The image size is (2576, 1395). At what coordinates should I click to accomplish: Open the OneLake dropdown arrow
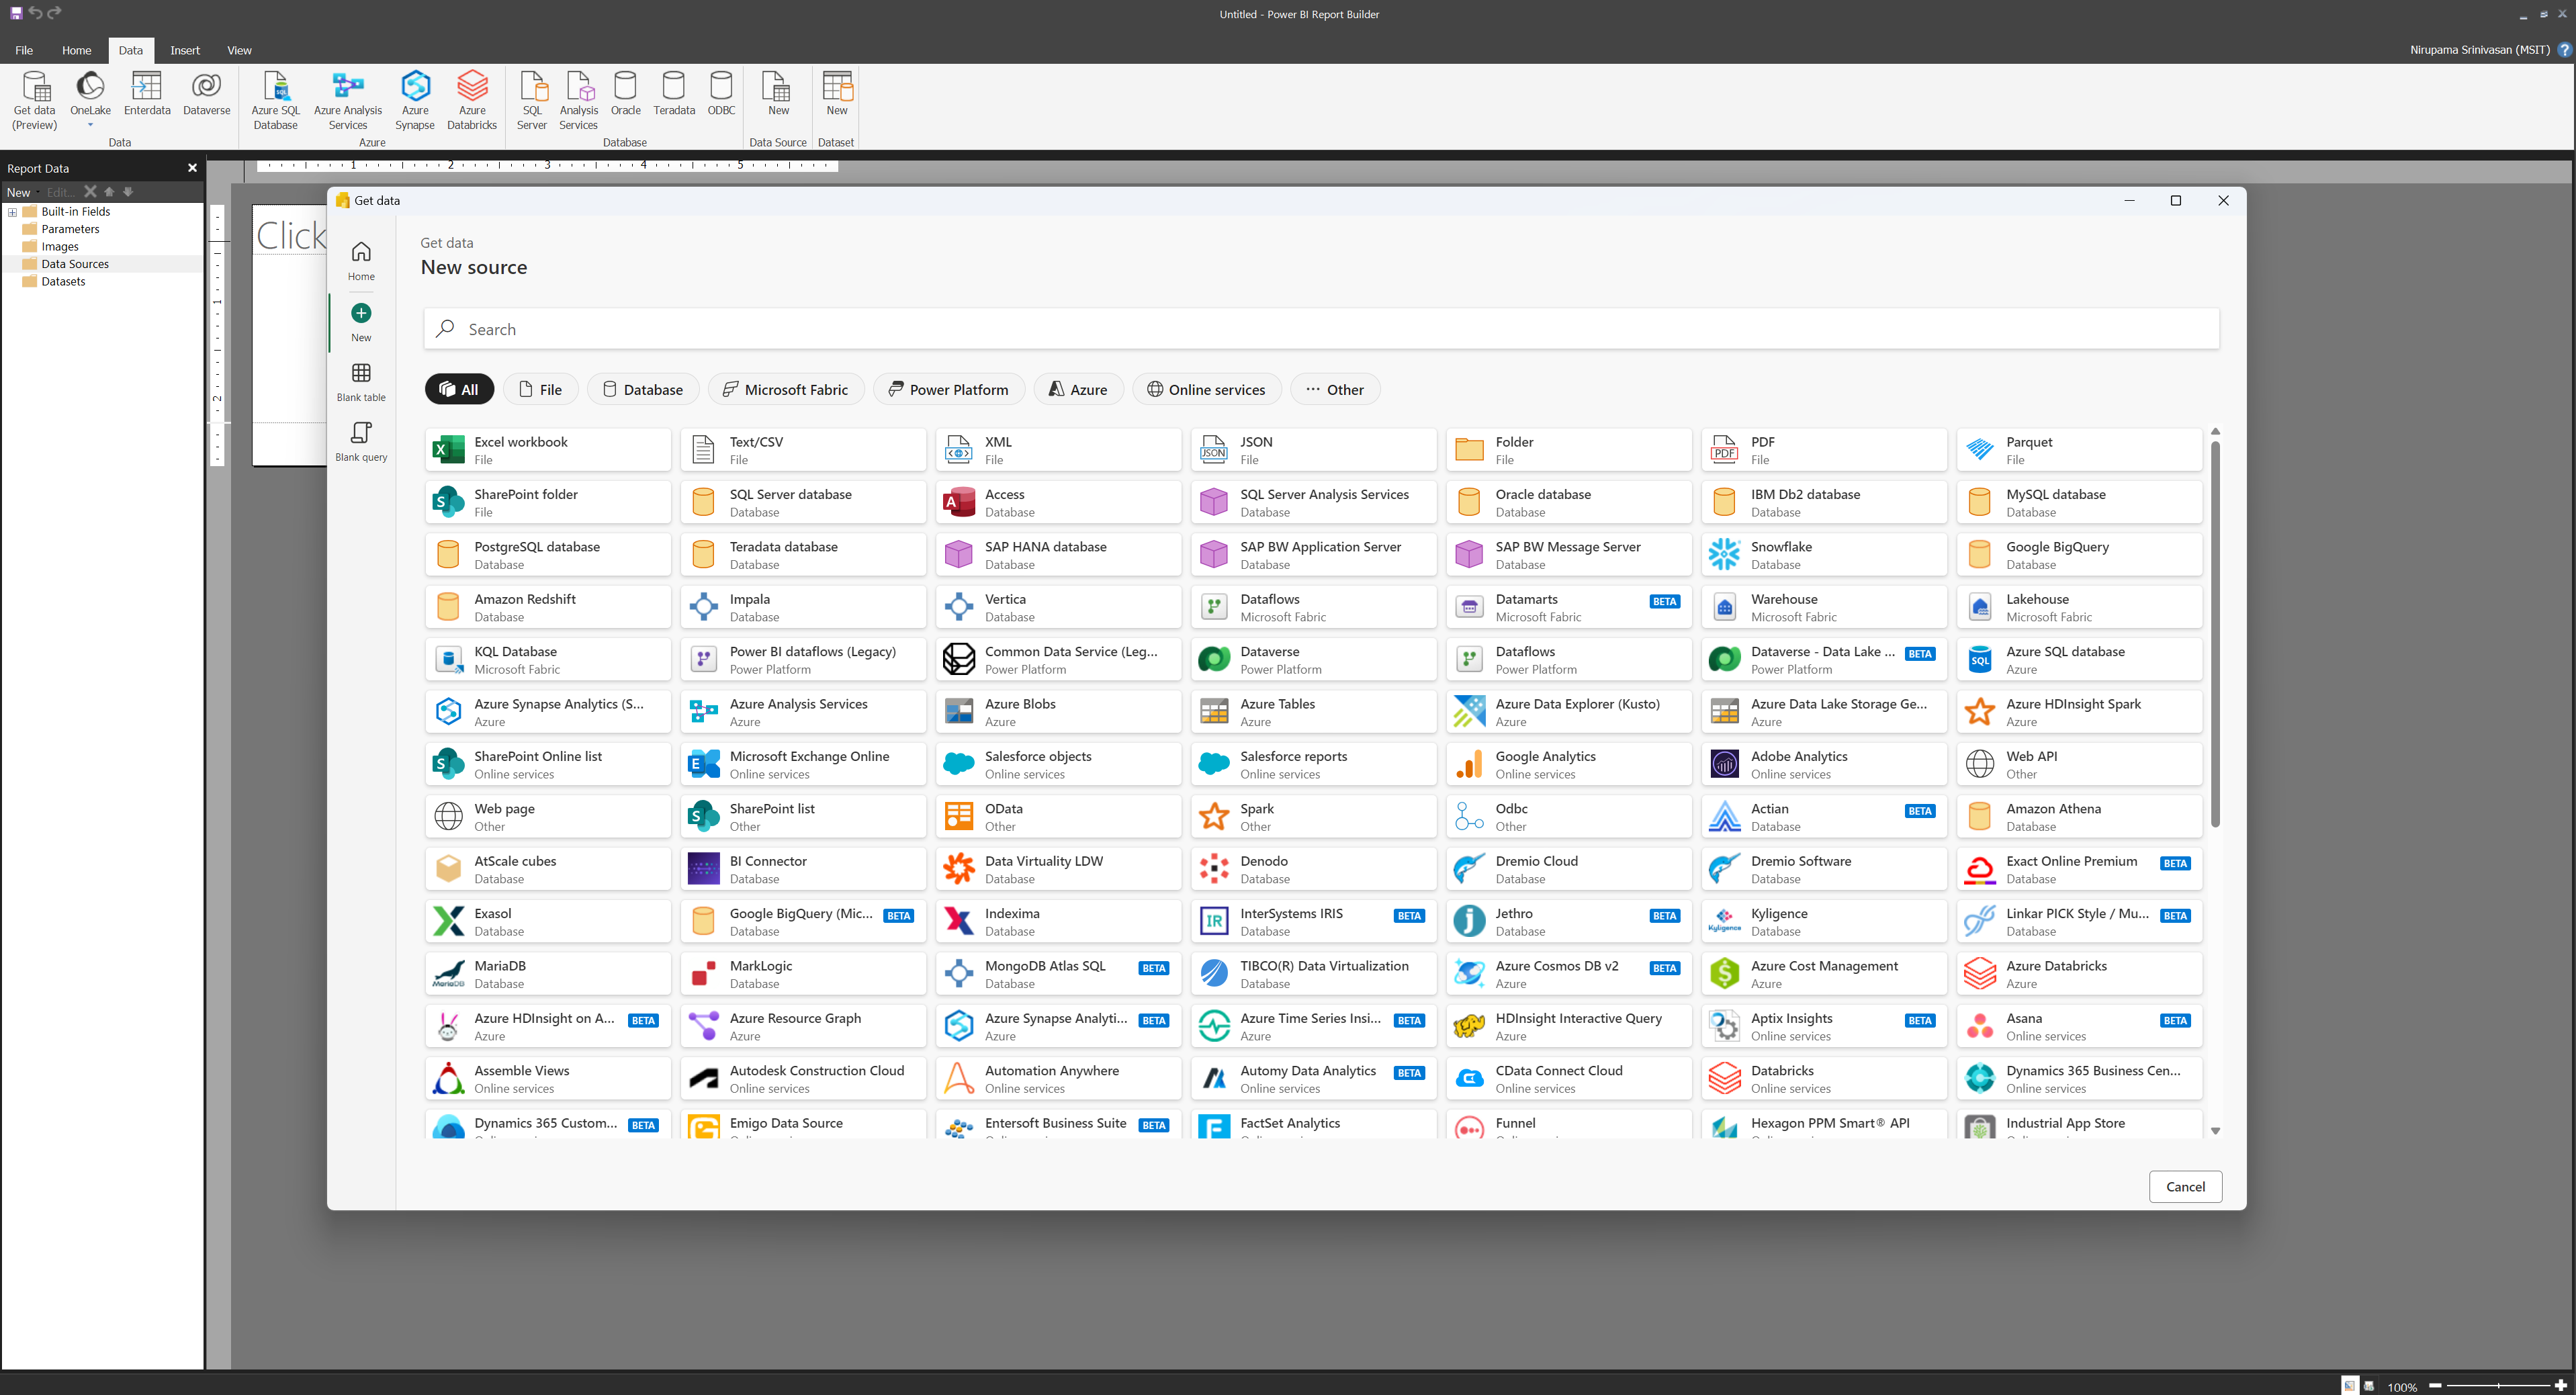tap(90, 125)
